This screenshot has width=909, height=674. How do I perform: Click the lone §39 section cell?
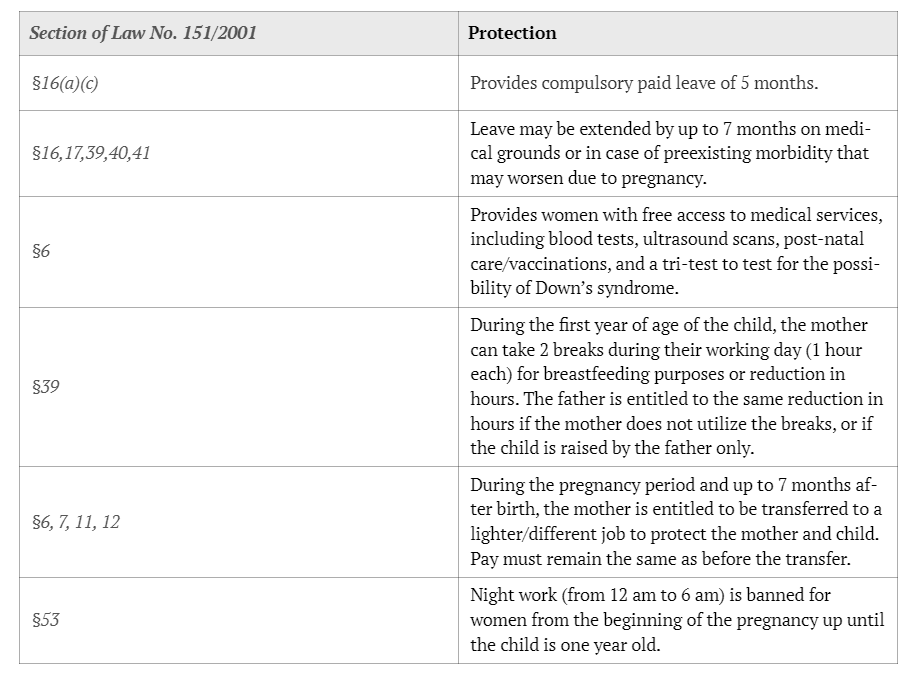pos(45,386)
